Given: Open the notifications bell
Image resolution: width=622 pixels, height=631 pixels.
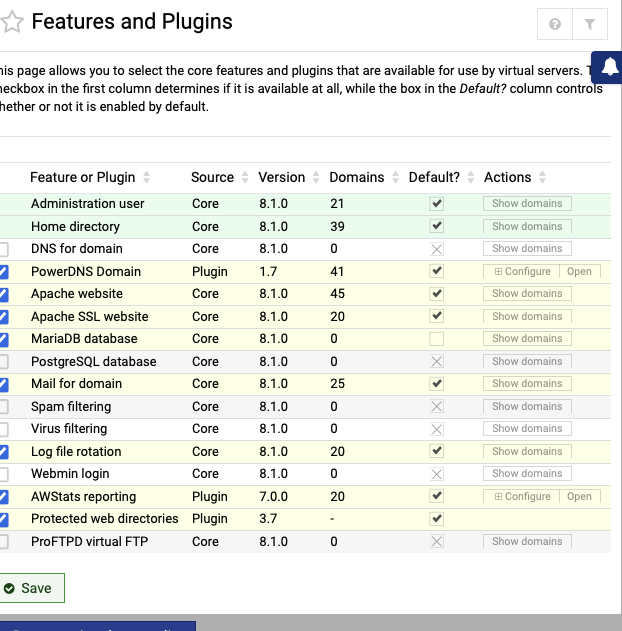Looking at the screenshot, I should [x=609, y=67].
